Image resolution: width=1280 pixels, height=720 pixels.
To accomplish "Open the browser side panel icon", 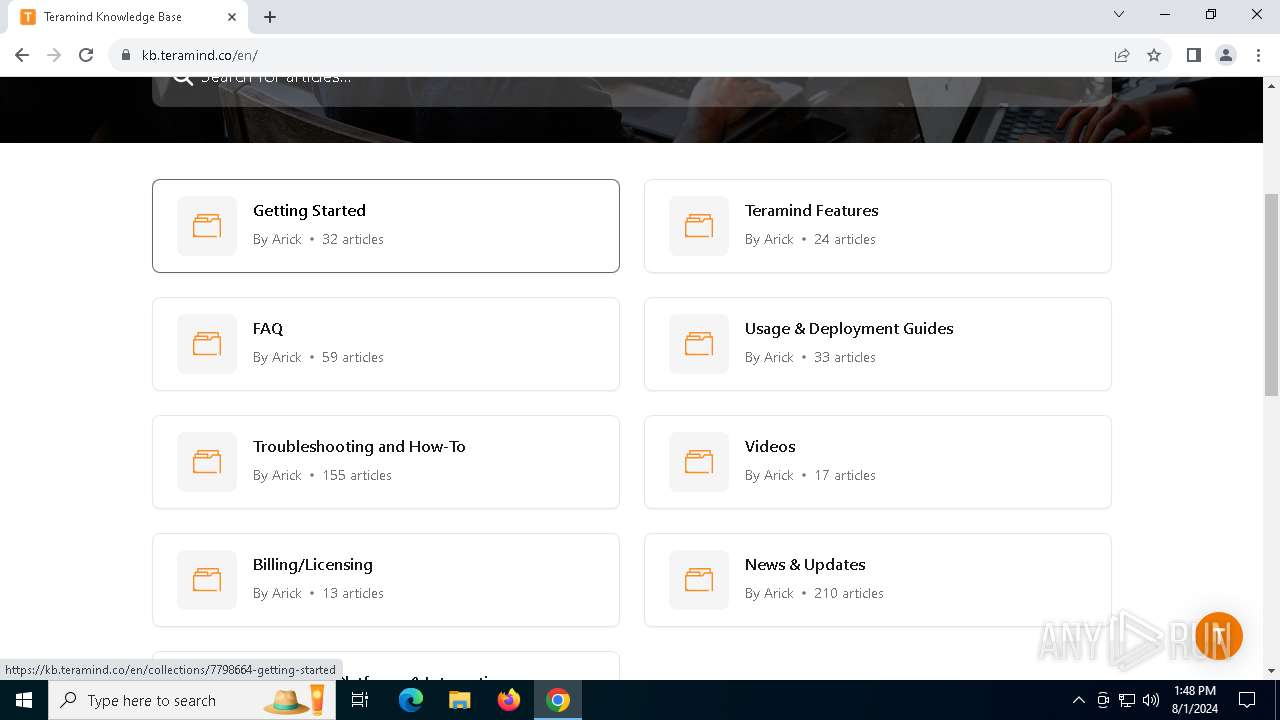I will point(1193,55).
